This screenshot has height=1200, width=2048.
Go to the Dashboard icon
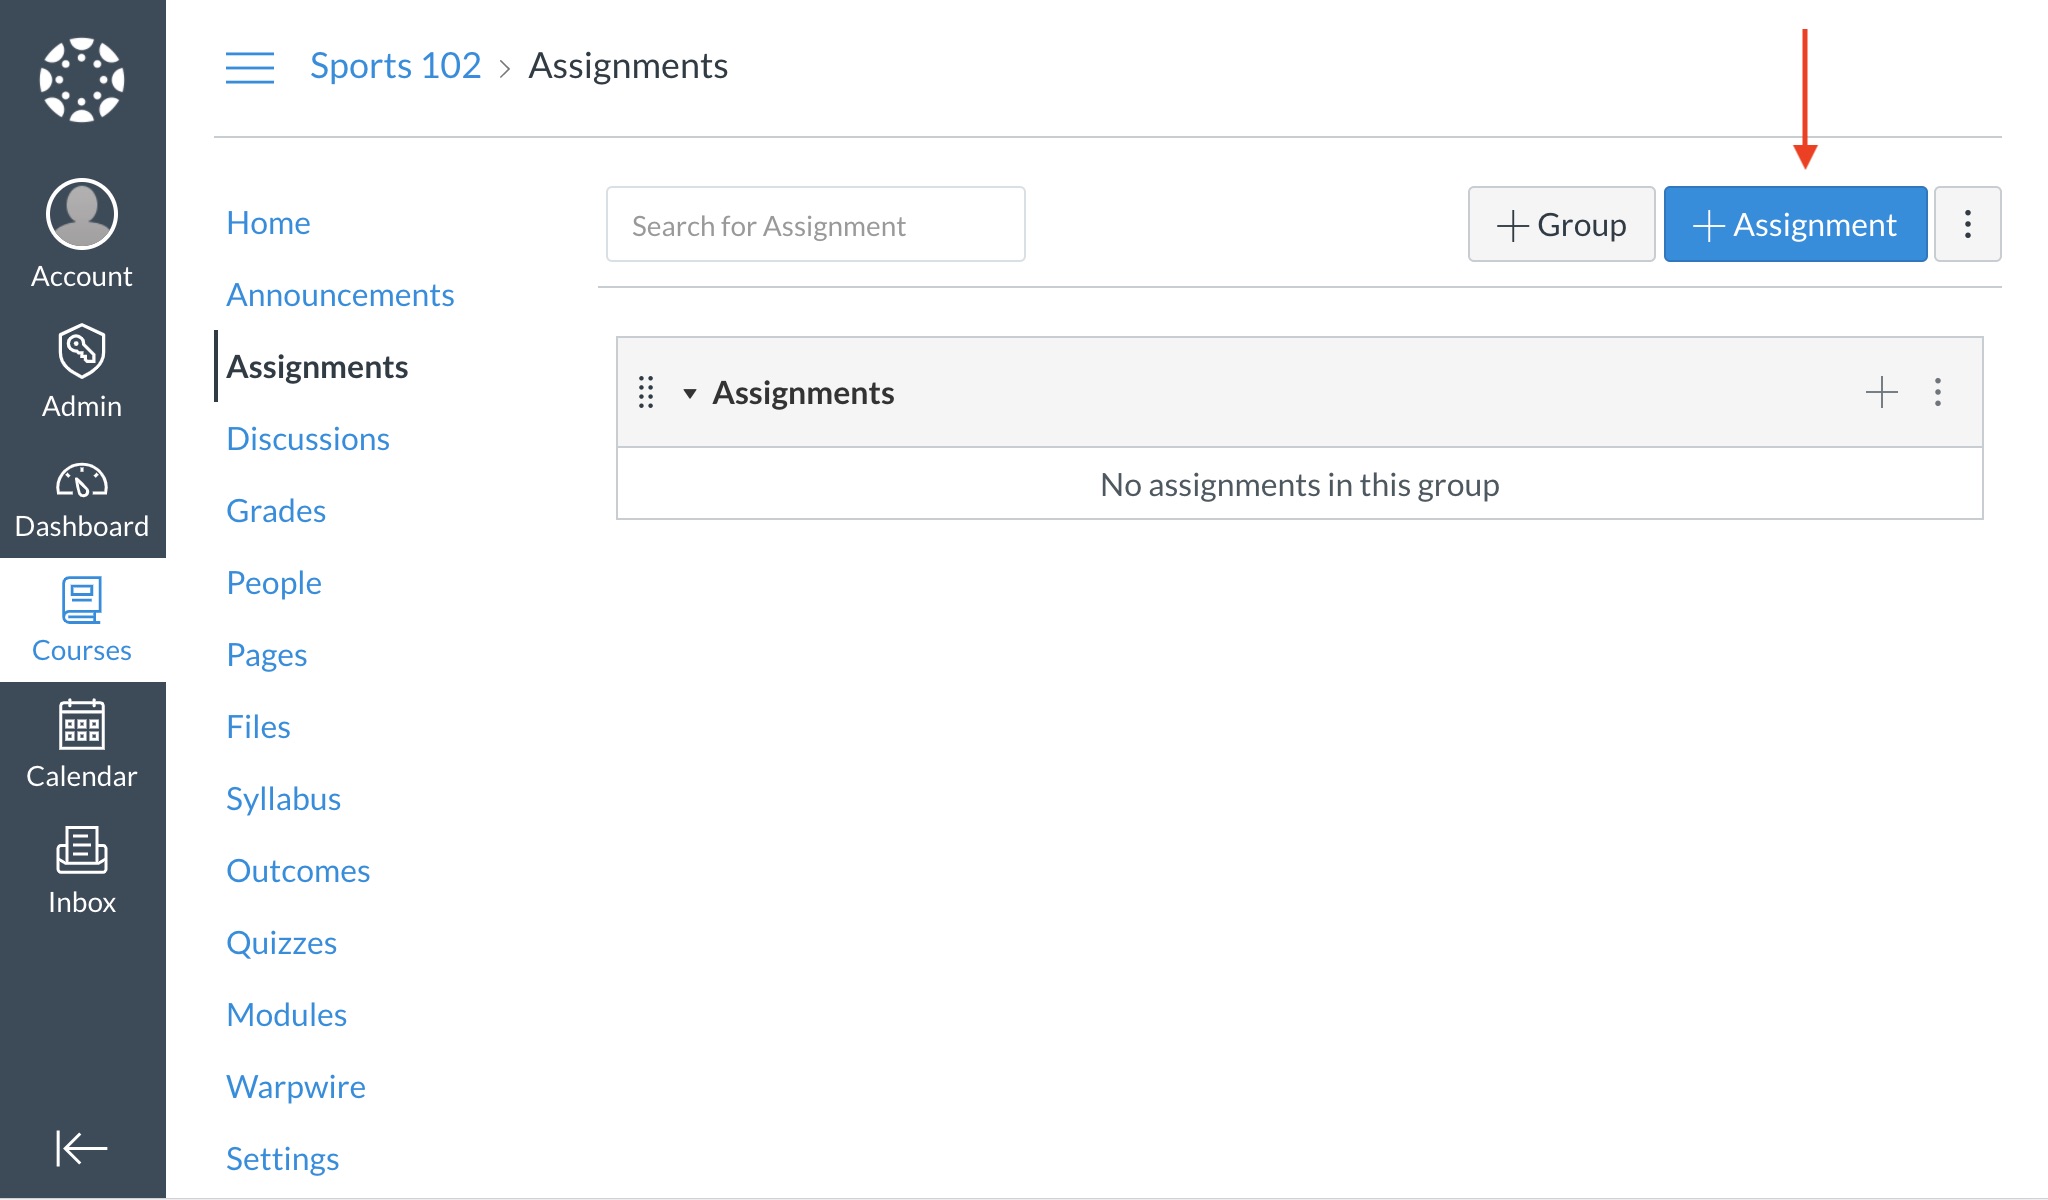pyautogui.click(x=82, y=481)
